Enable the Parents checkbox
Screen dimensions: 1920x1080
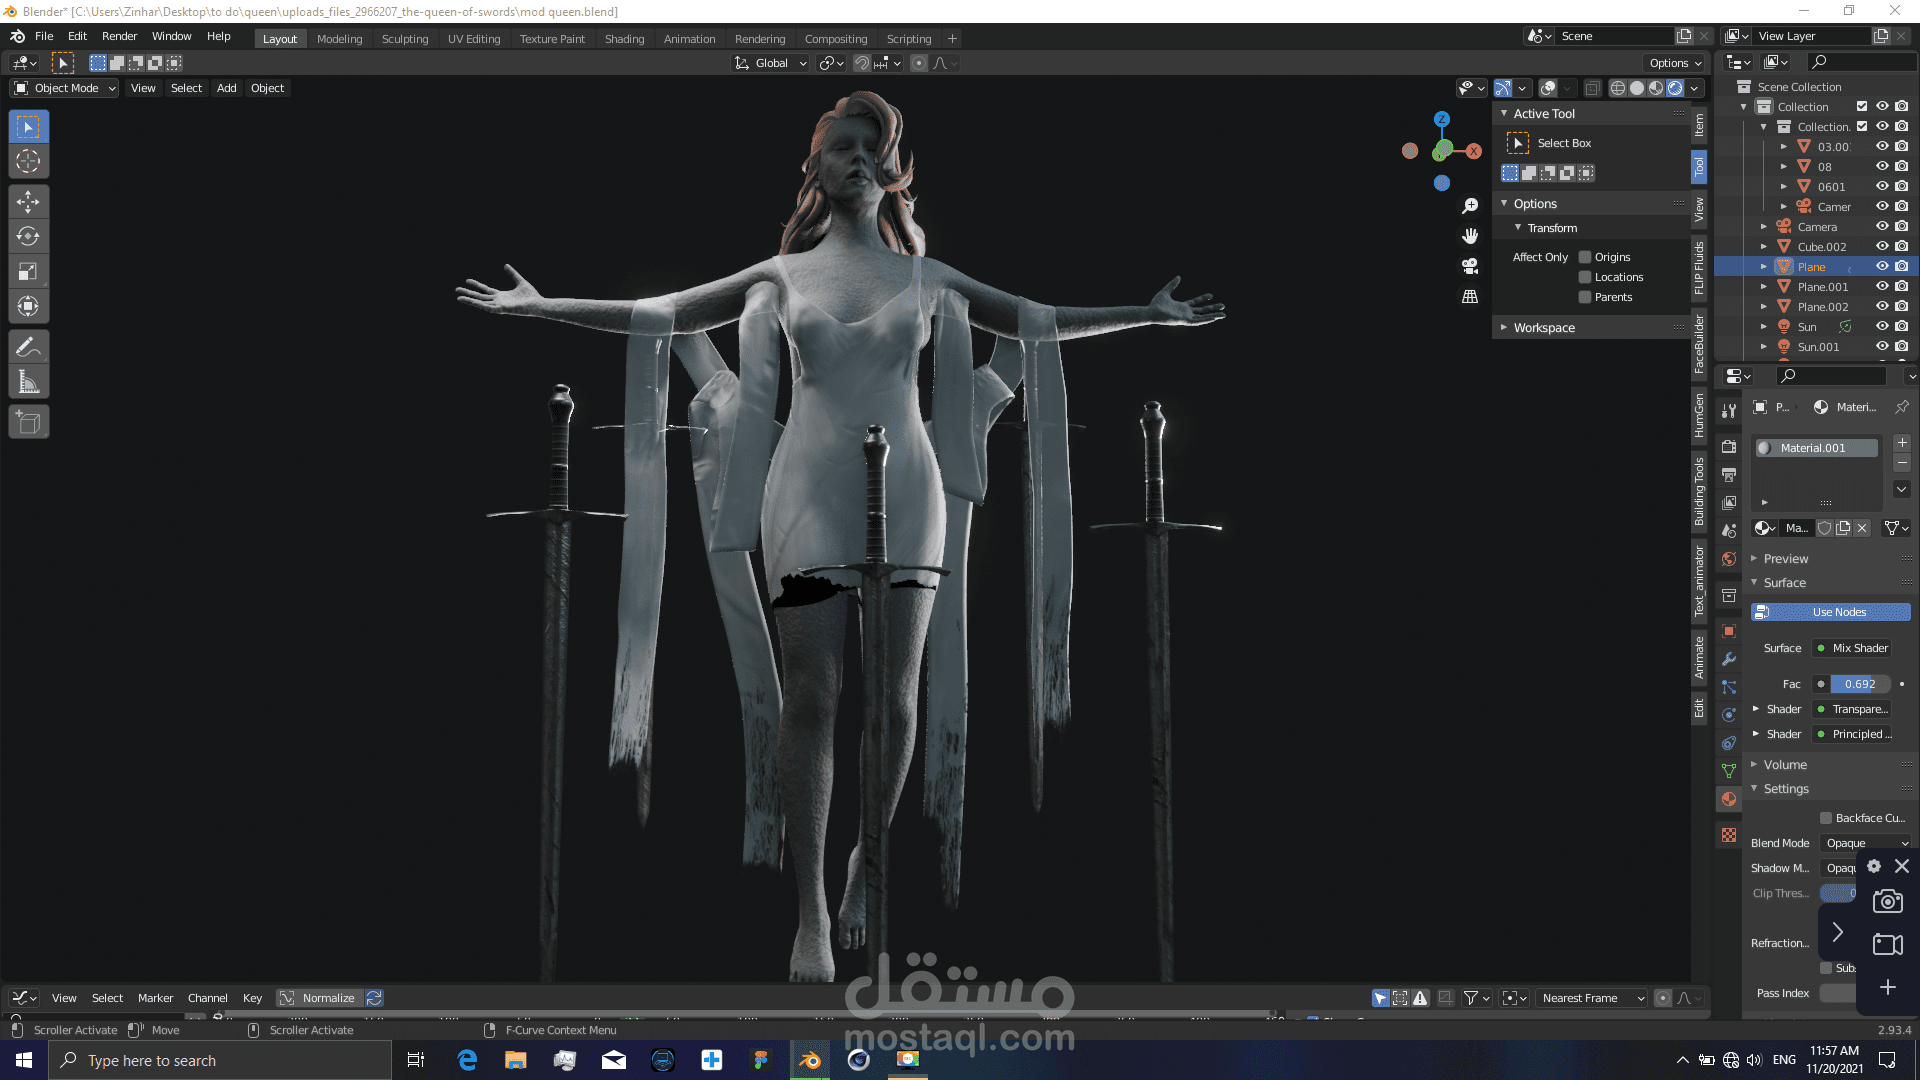tap(1585, 297)
